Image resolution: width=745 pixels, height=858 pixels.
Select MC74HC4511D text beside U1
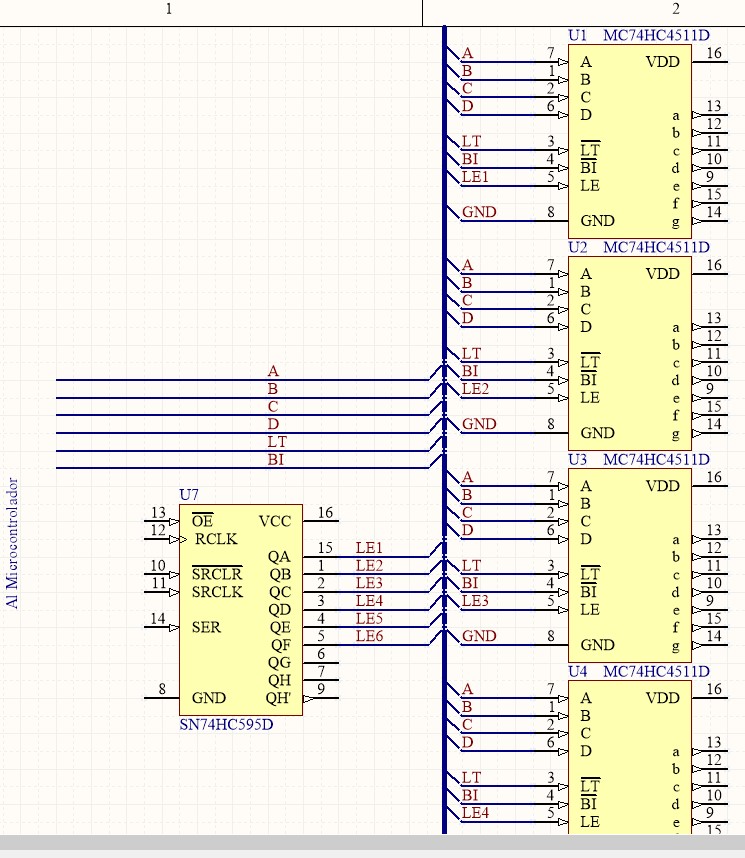[656, 35]
